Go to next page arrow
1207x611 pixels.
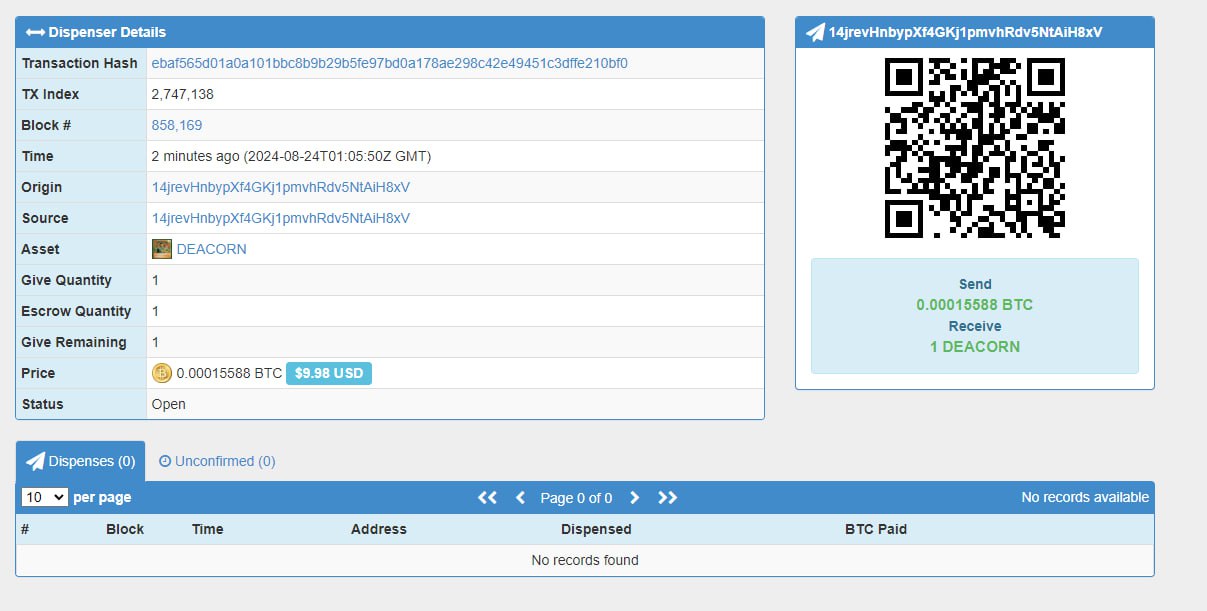[x=634, y=497]
